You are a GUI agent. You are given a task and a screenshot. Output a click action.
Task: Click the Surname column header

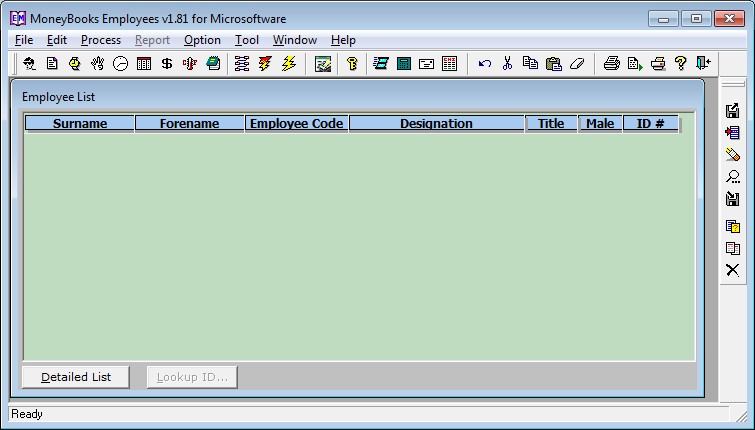pyautogui.click(x=80, y=124)
